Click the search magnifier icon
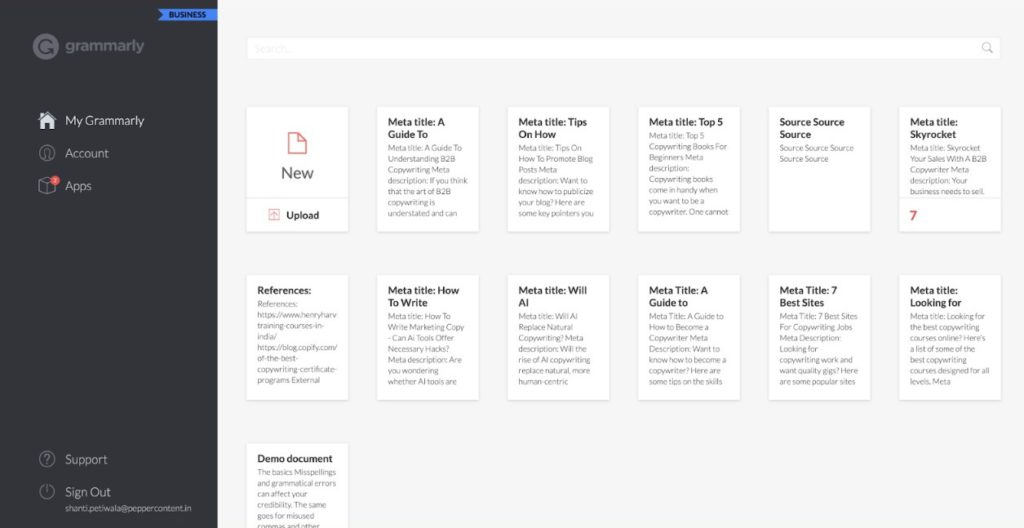Screen dimensions: 1024x528 point(987,48)
